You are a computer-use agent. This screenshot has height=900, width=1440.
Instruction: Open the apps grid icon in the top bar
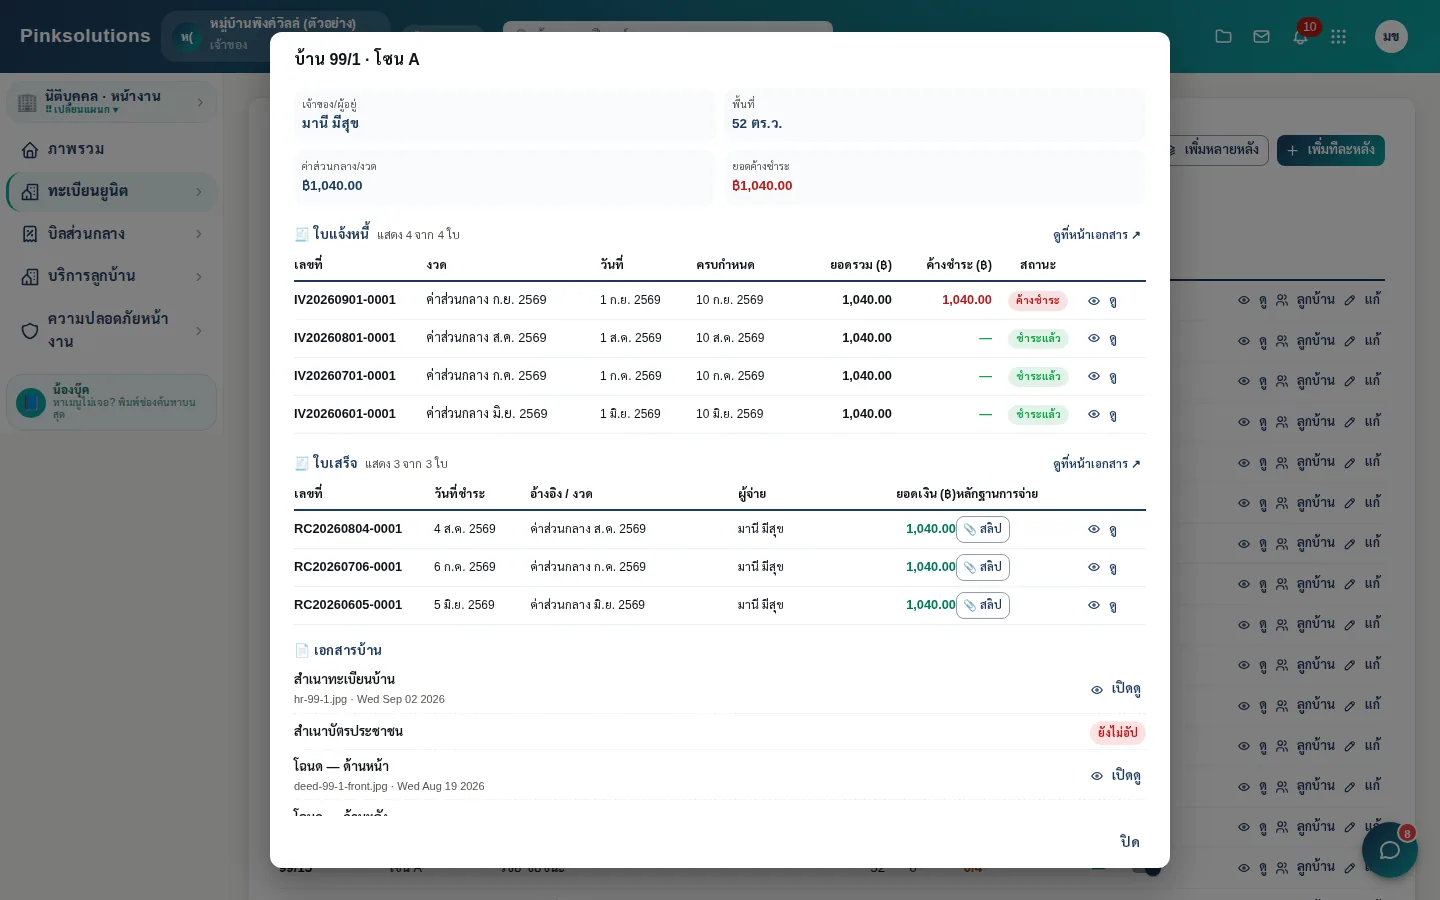pyautogui.click(x=1339, y=37)
